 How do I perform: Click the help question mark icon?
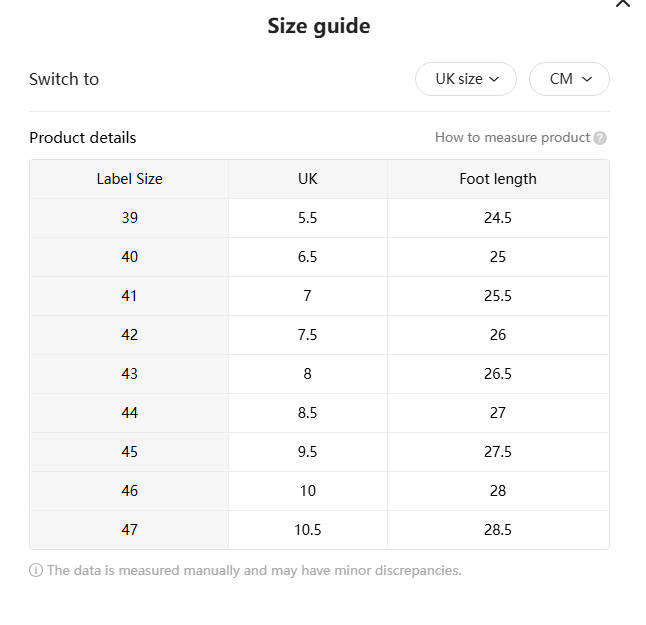click(x=600, y=138)
